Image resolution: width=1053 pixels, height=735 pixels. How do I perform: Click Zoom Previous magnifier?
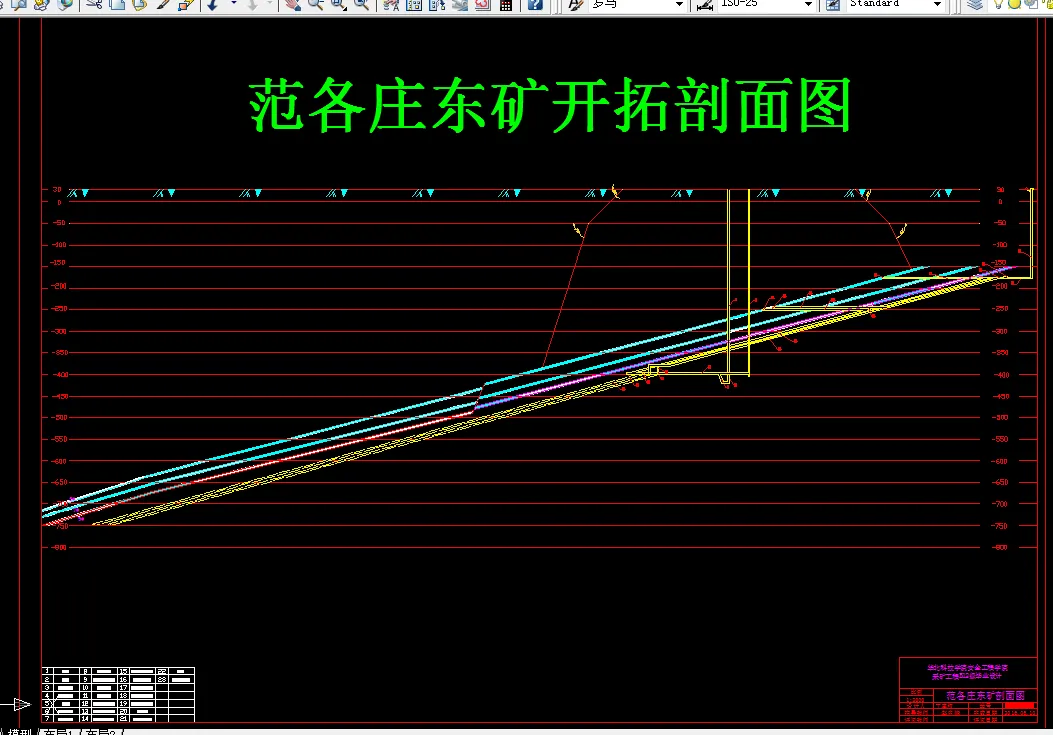(x=361, y=5)
